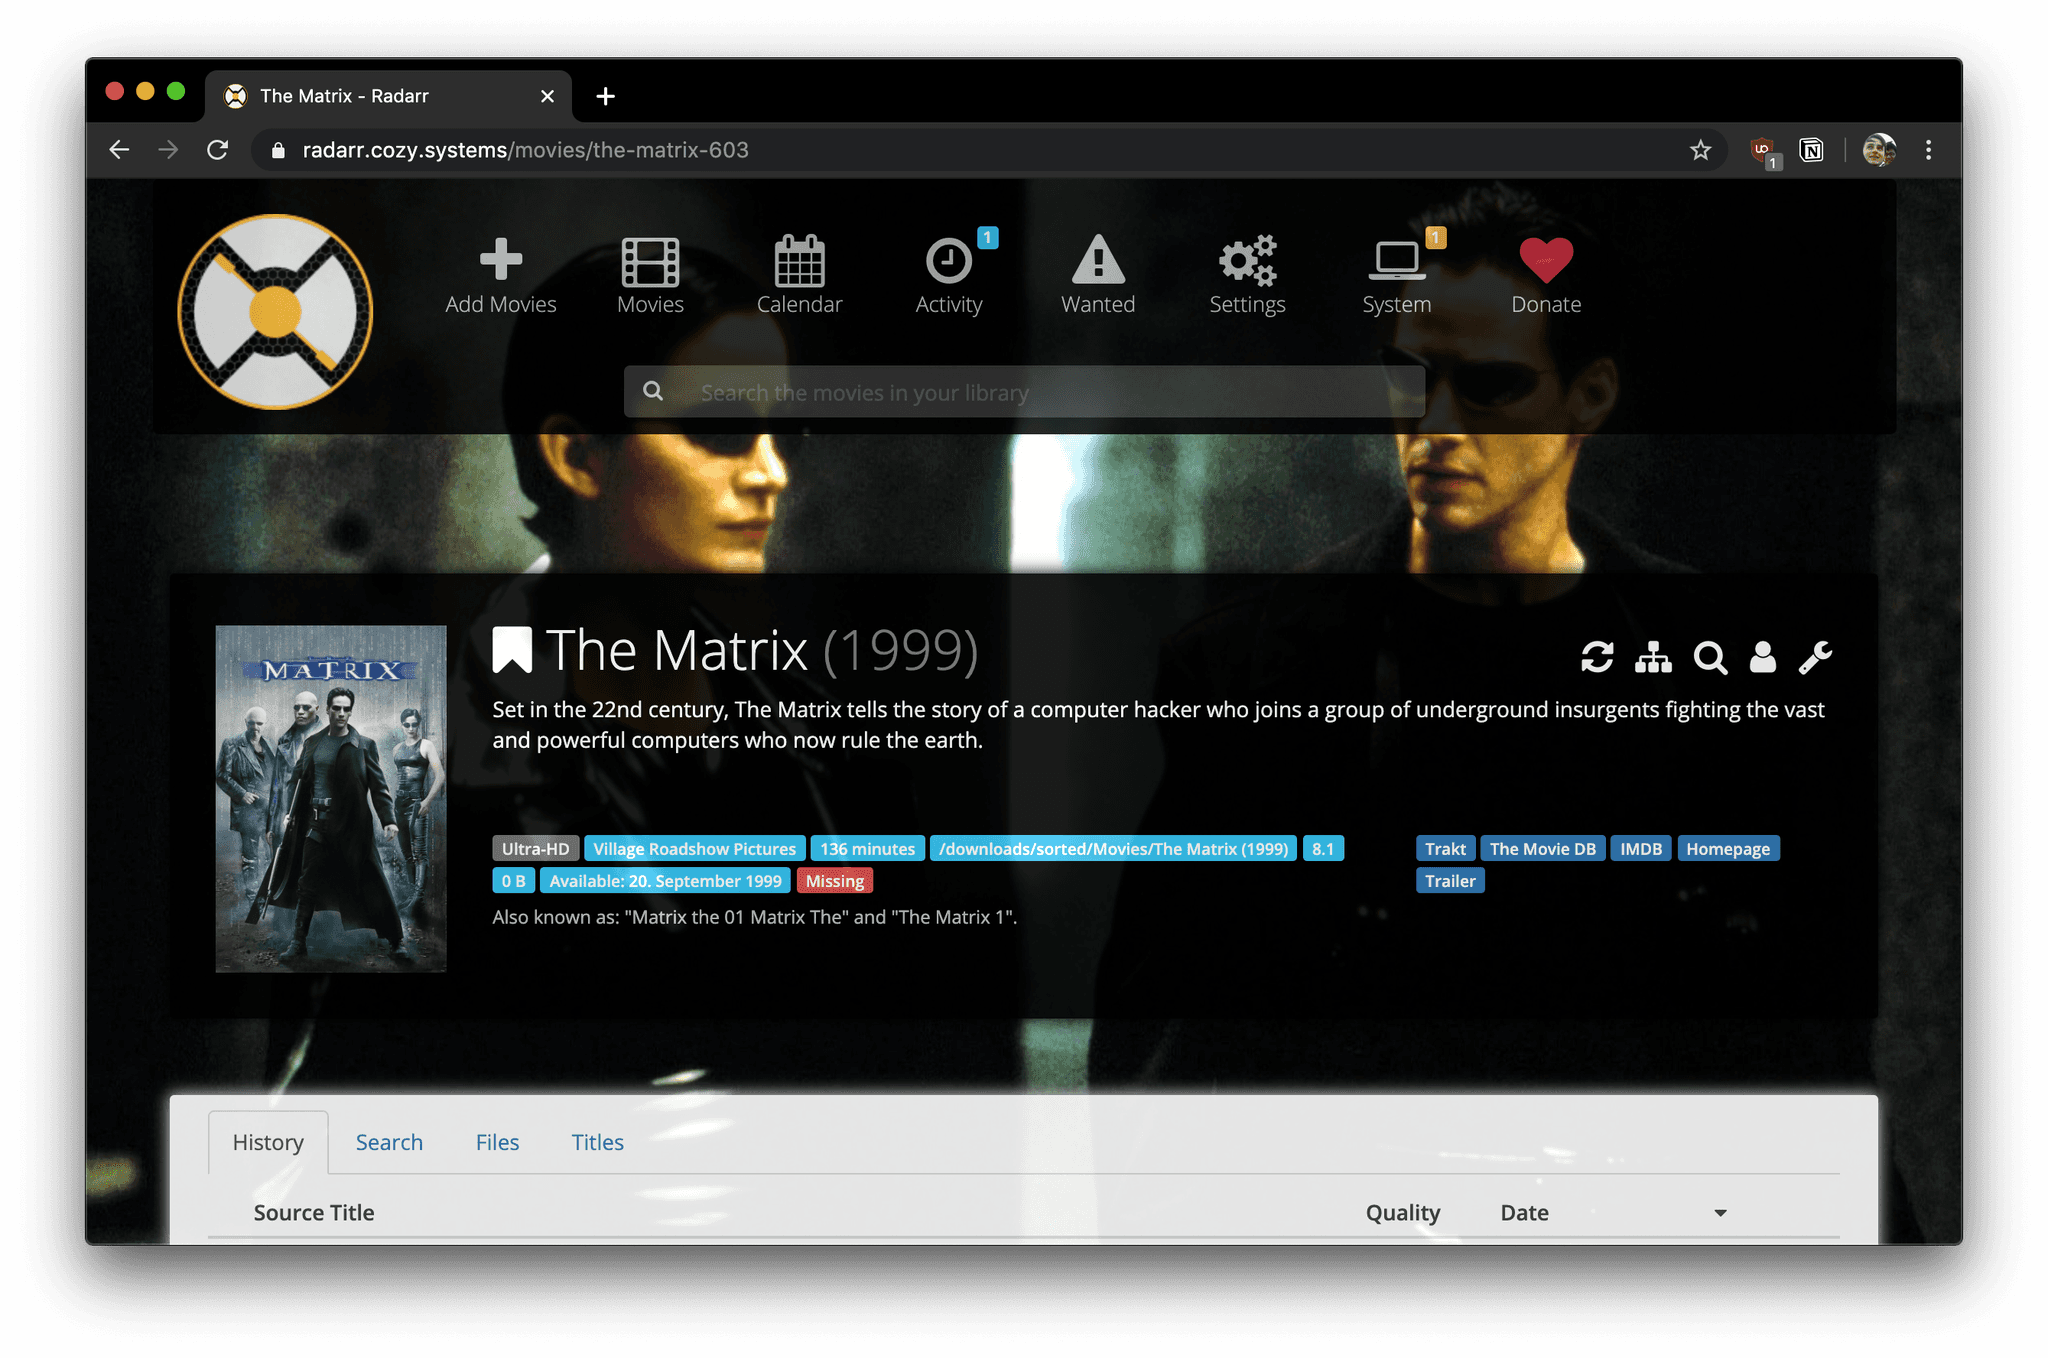Screen dimensions: 2048x1358
Task: Refresh movie info with the sync icon
Action: point(1597,657)
